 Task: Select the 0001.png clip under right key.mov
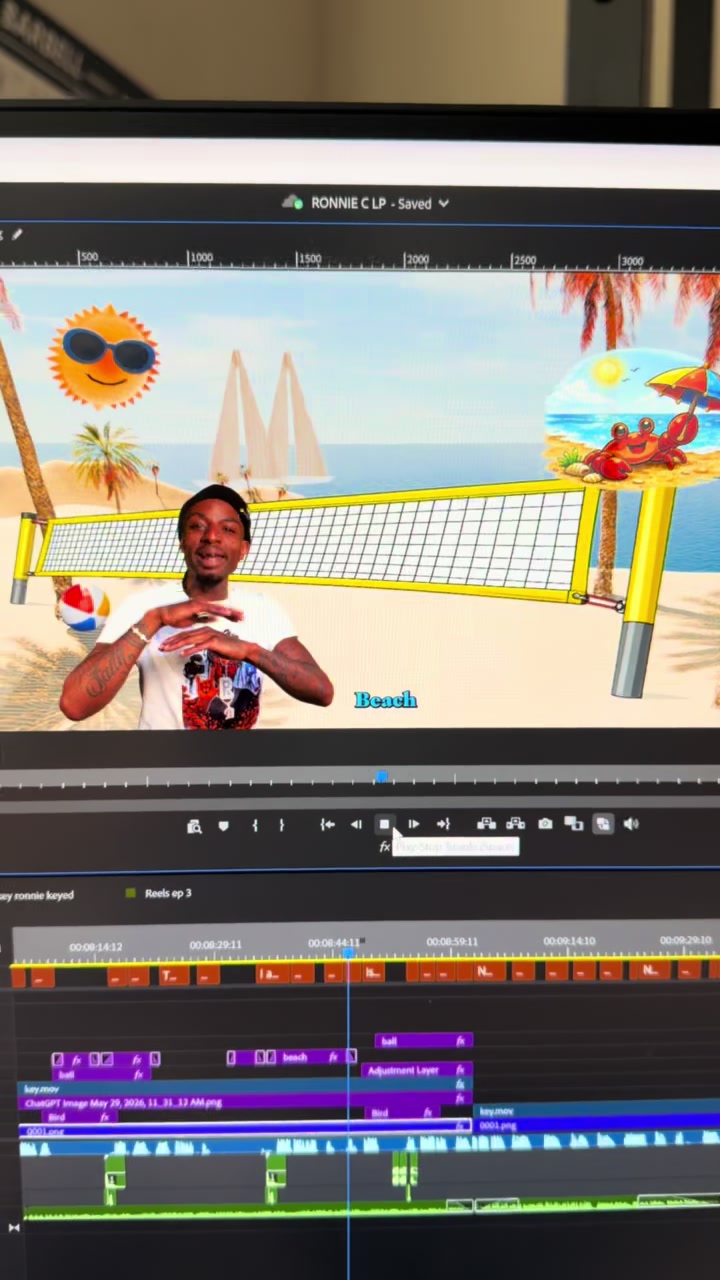596,1125
